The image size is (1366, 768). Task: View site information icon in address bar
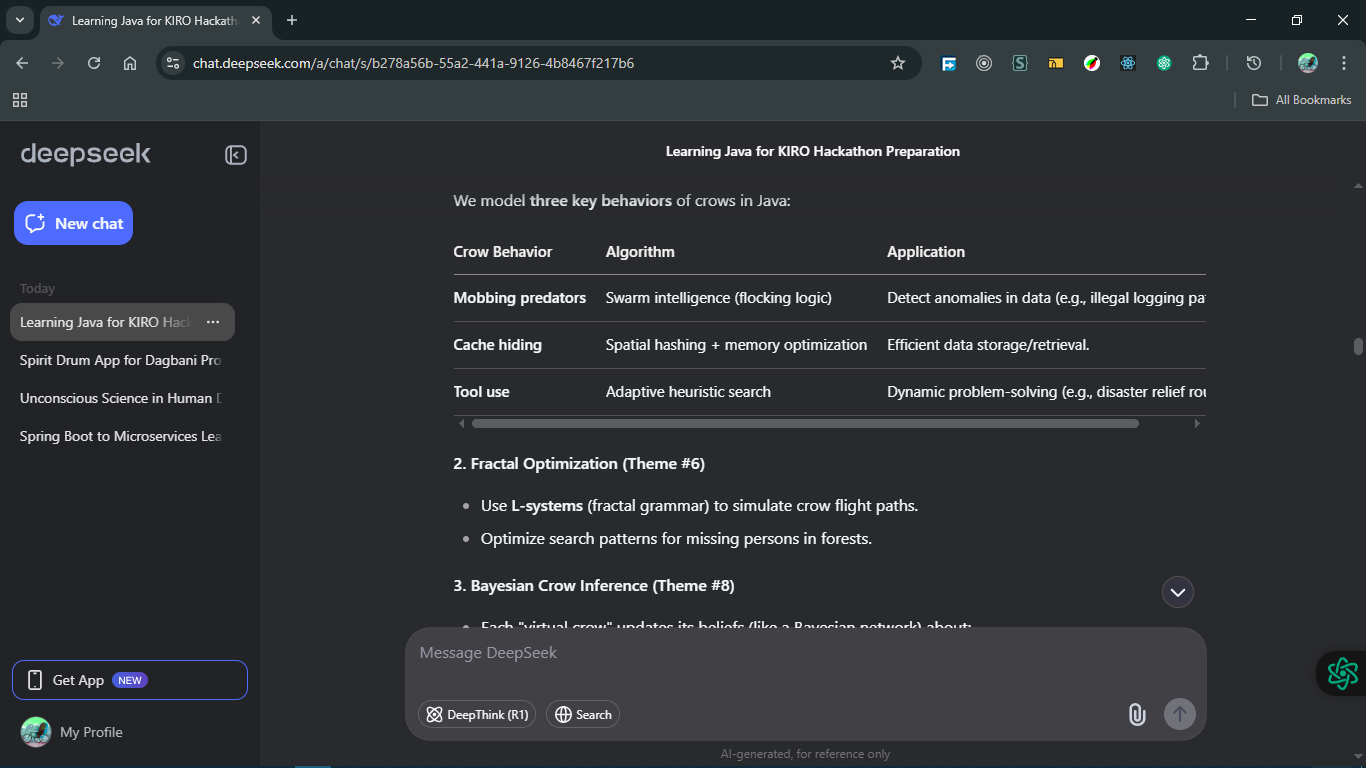173,63
